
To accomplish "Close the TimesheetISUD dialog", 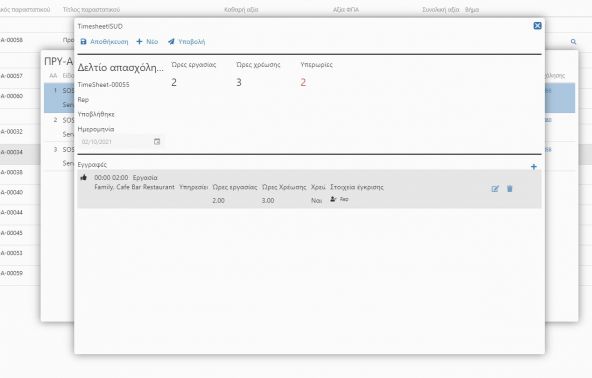I will 537,26.
